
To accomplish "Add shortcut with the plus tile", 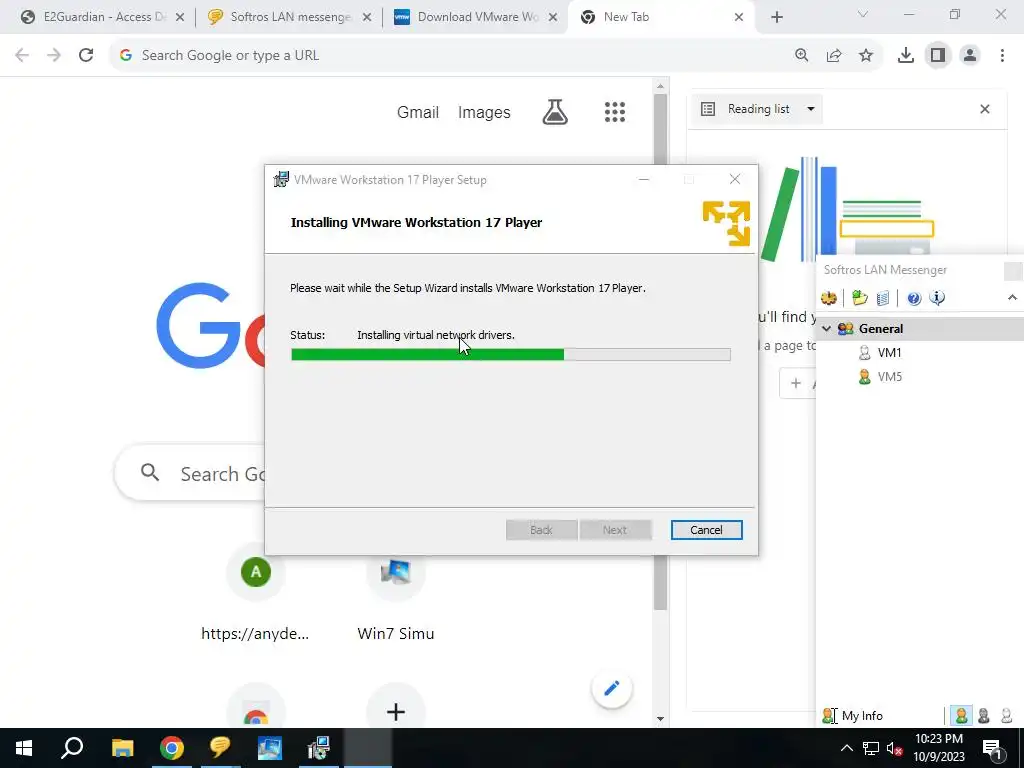I will pos(396,711).
